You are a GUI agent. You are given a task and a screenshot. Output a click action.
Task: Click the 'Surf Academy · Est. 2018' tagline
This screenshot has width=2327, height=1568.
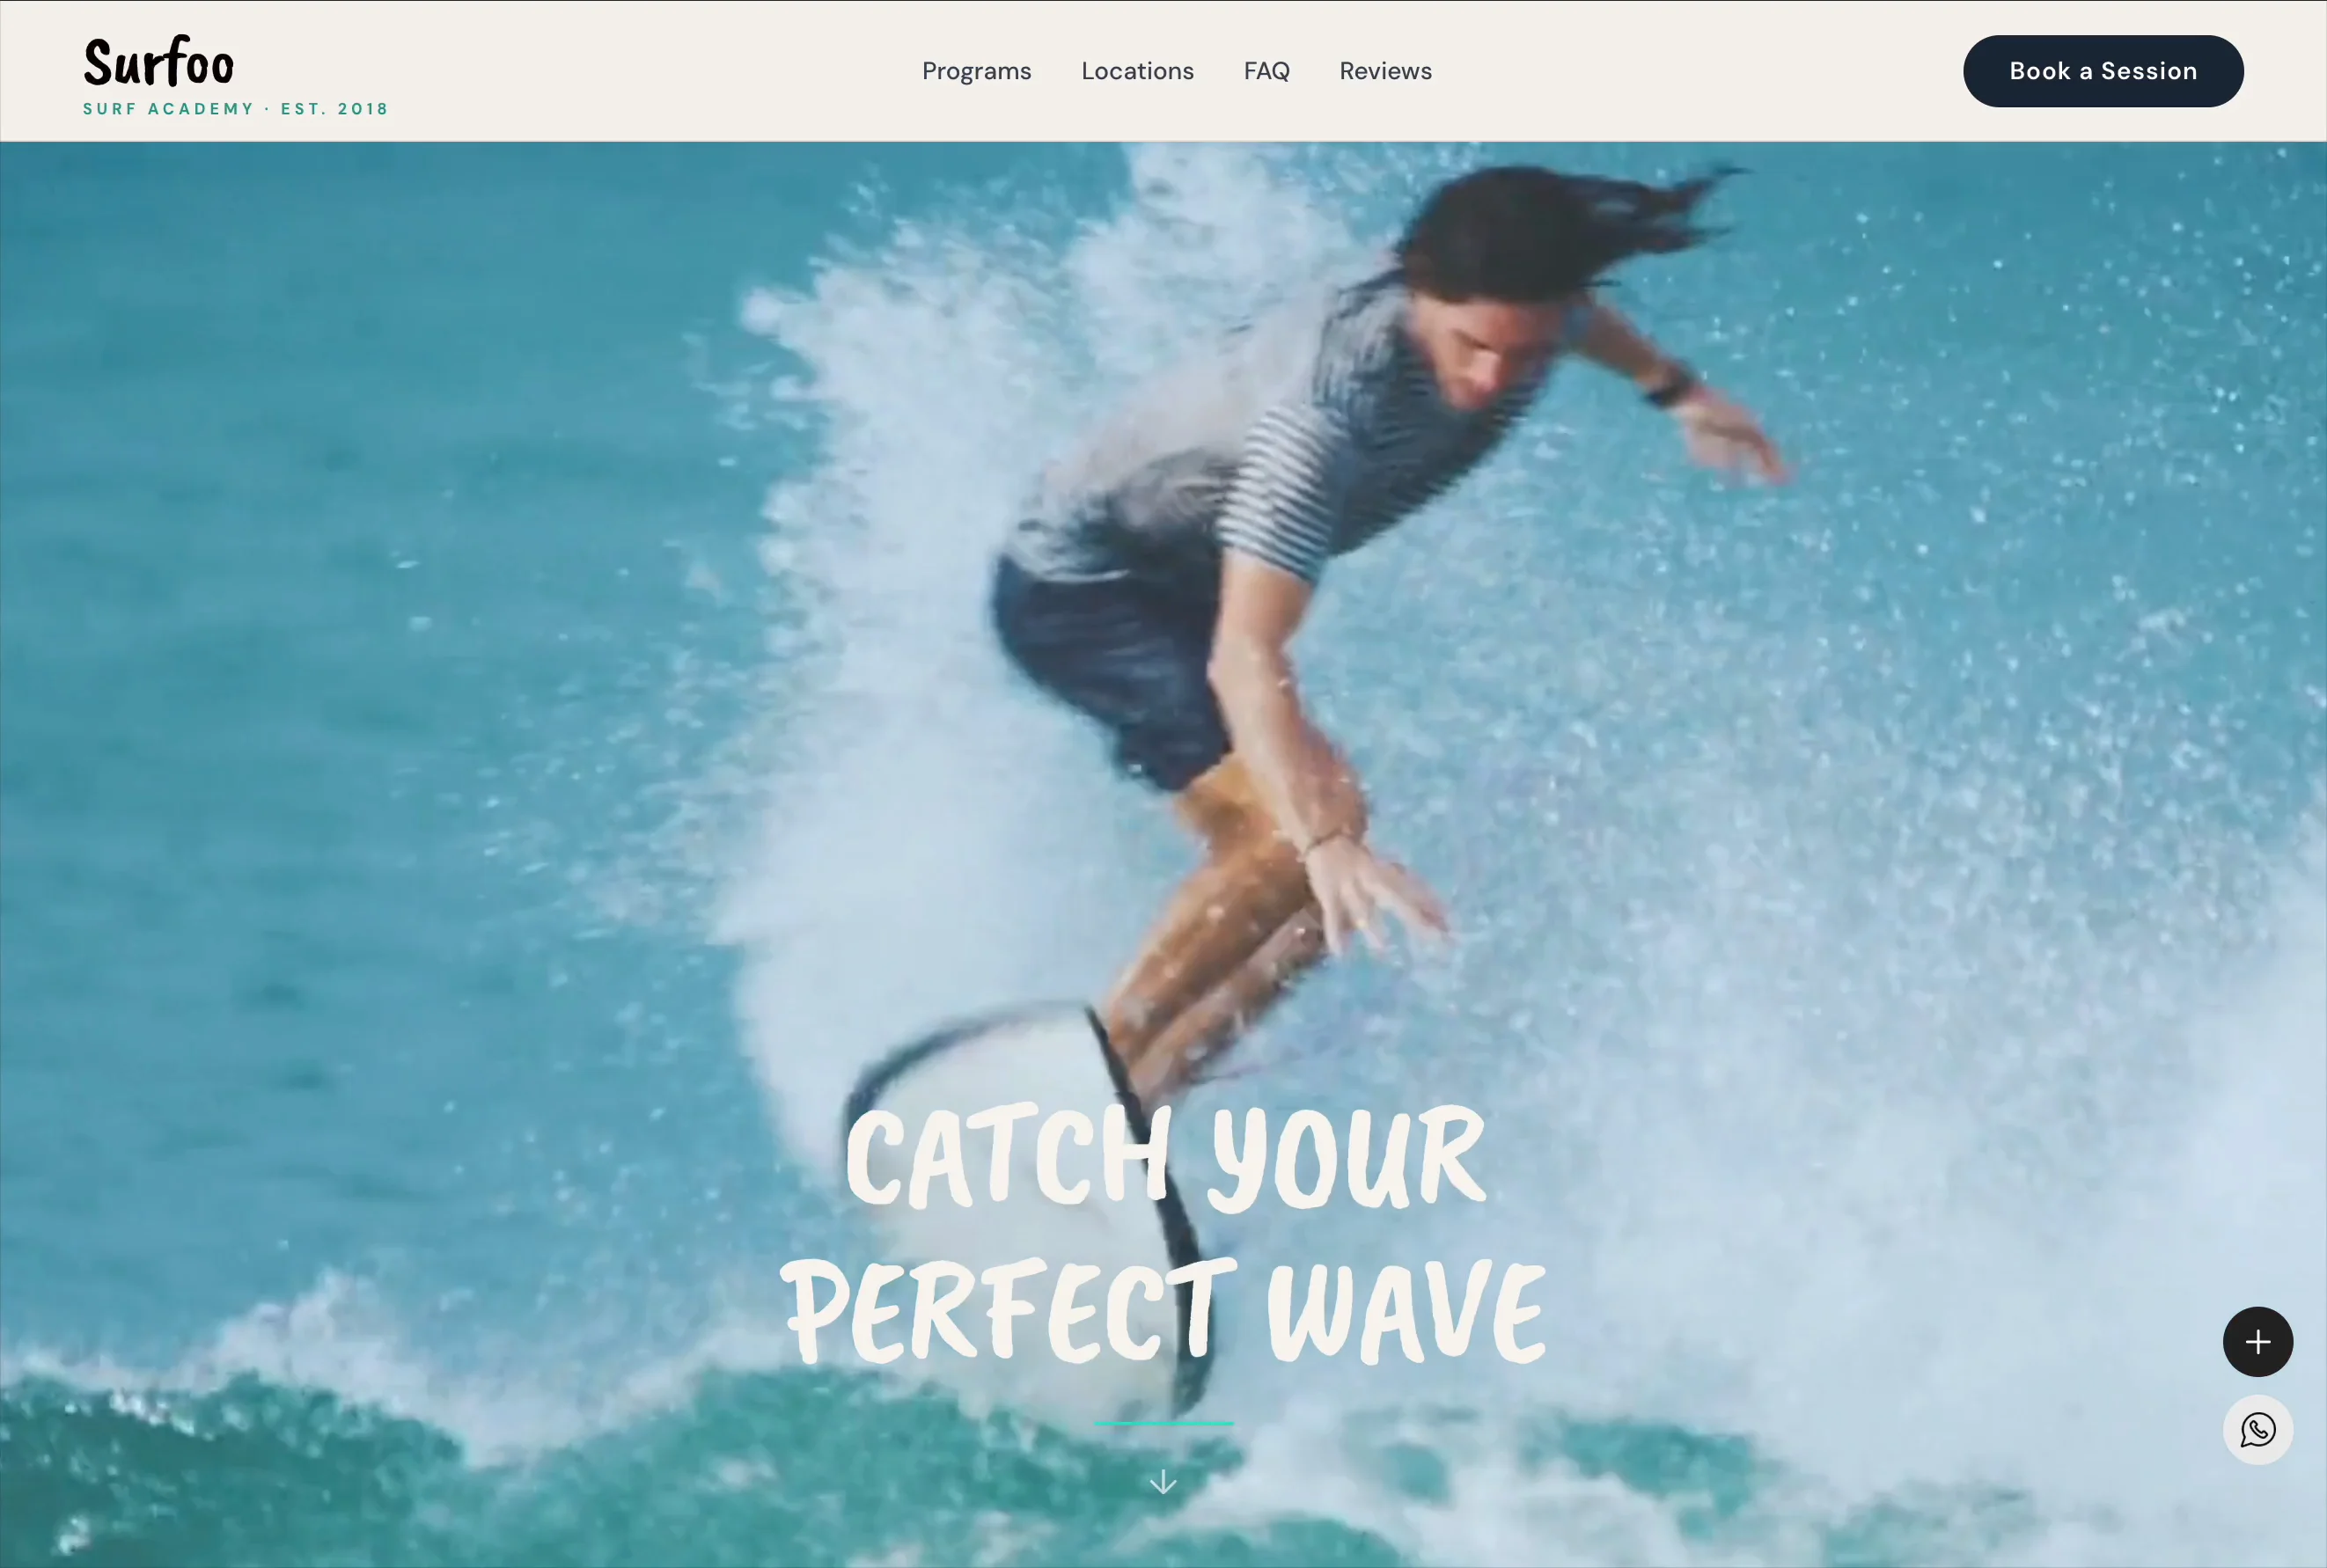[x=235, y=109]
